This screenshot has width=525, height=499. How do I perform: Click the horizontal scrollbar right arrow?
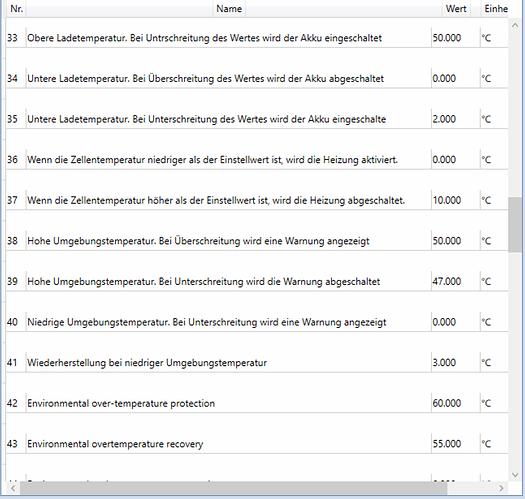501,488
